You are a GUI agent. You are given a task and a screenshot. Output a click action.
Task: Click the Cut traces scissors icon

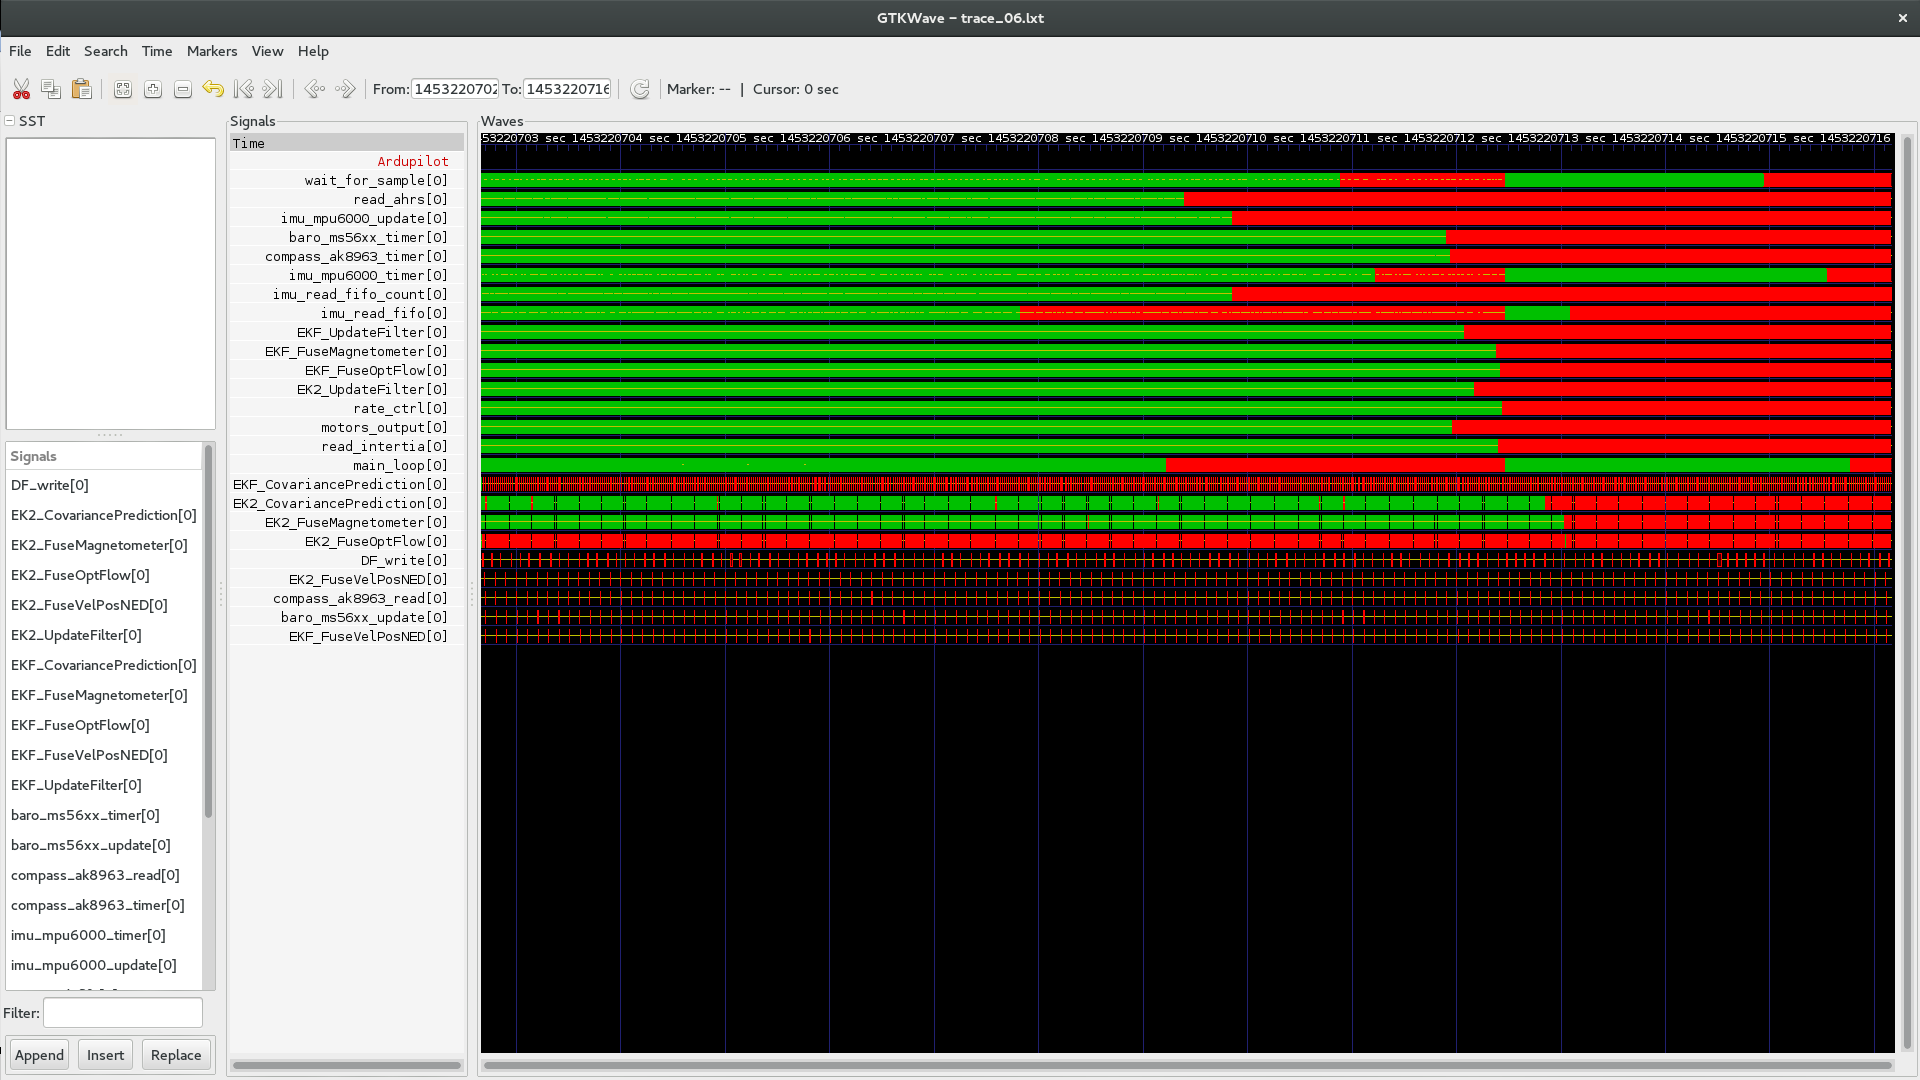click(x=21, y=89)
